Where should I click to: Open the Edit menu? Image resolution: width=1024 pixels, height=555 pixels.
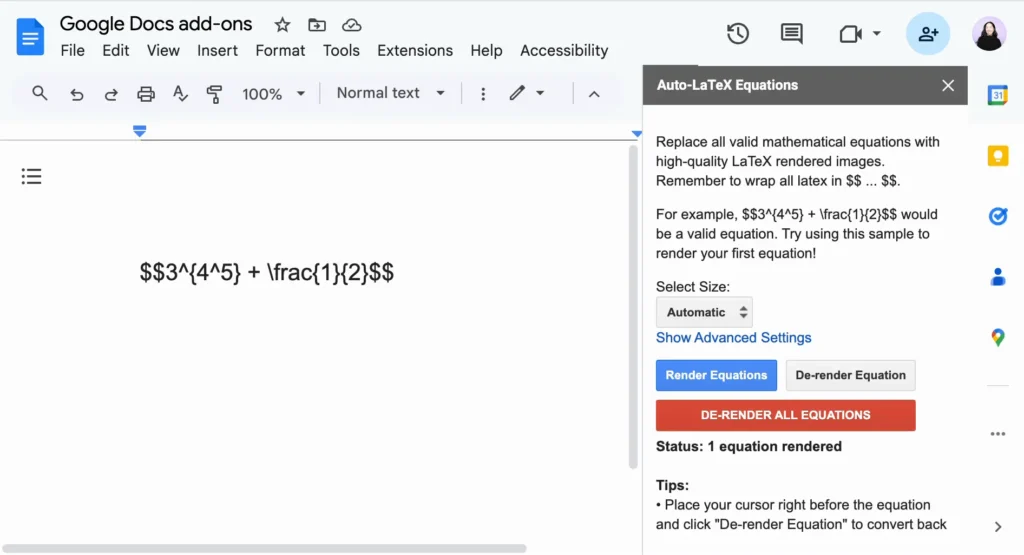tap(116, 51)
